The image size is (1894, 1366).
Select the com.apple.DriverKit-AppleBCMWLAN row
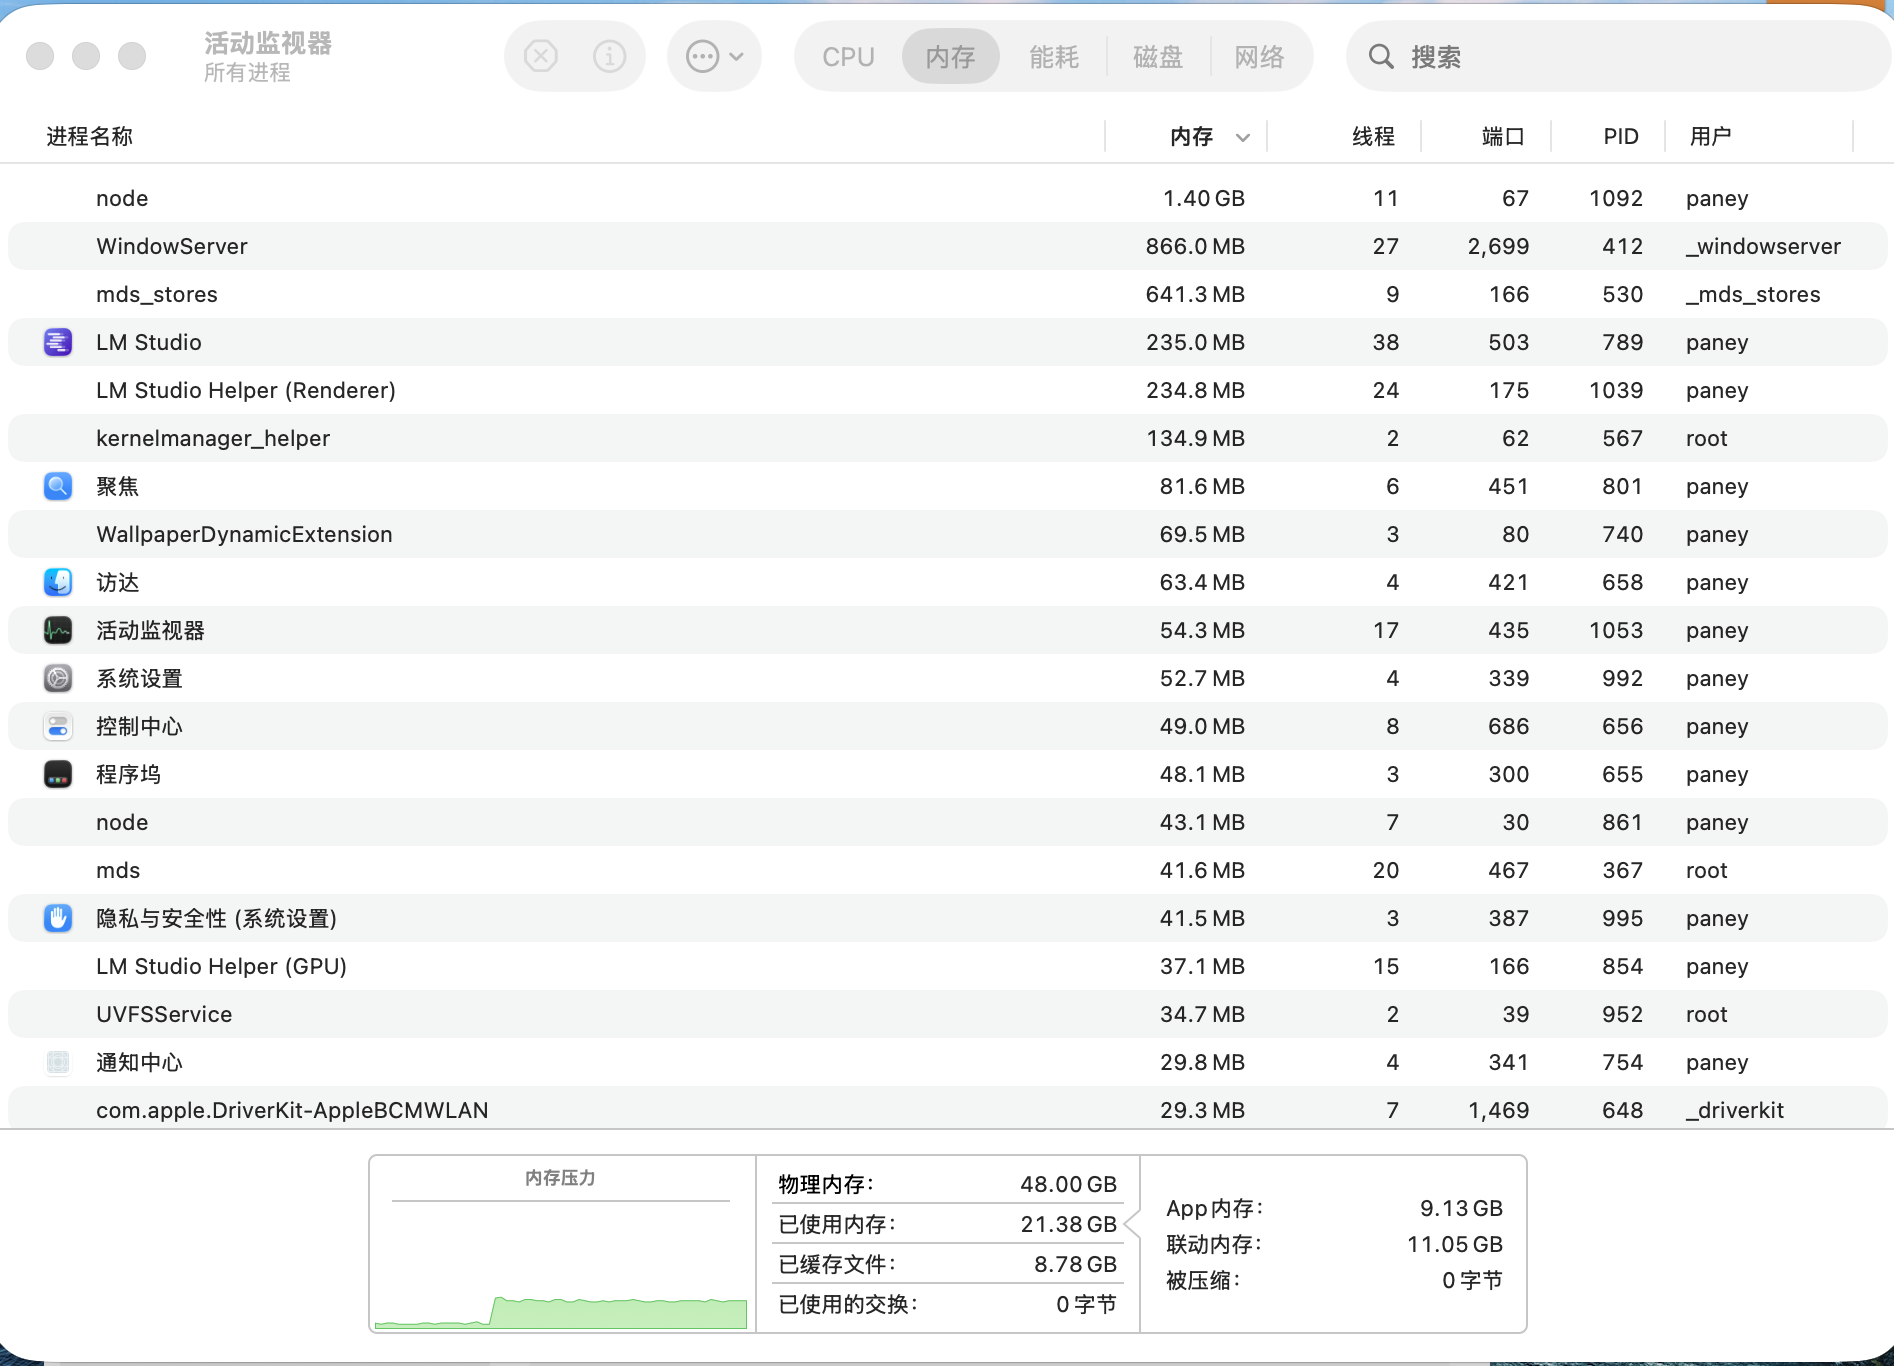point(947,1108)
